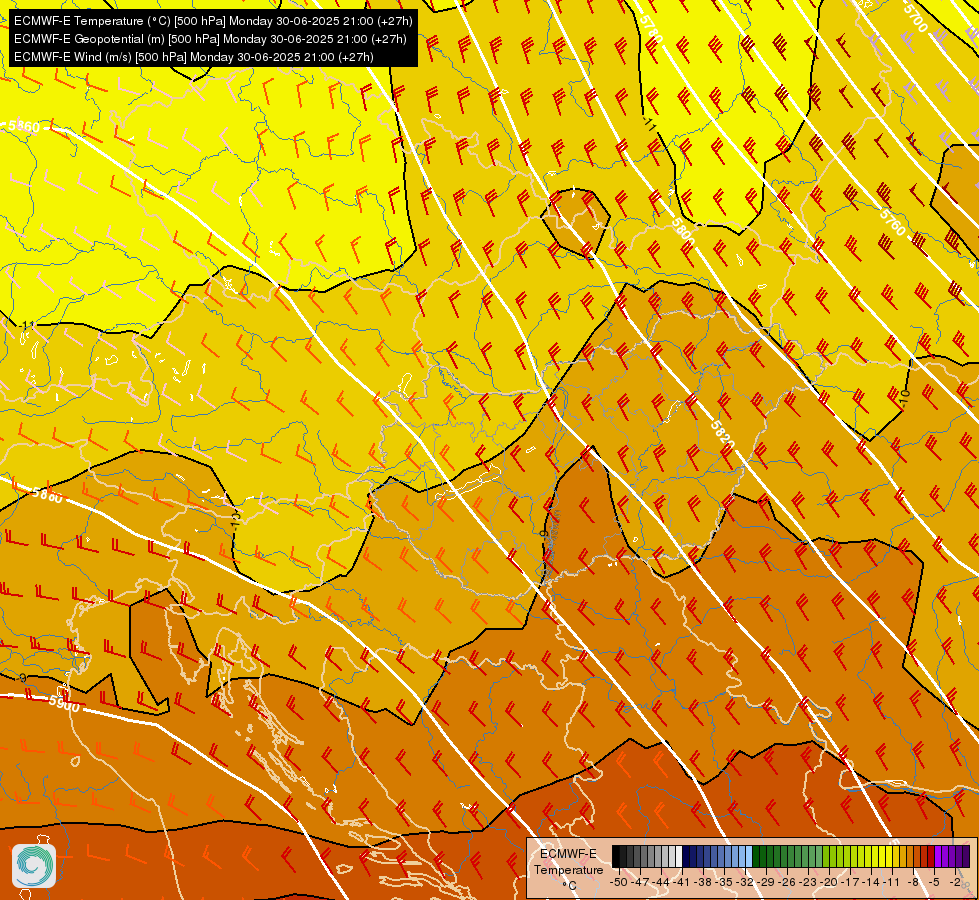Click the -2 legend tick label
The image size is (979, 900).
point(955,882)
